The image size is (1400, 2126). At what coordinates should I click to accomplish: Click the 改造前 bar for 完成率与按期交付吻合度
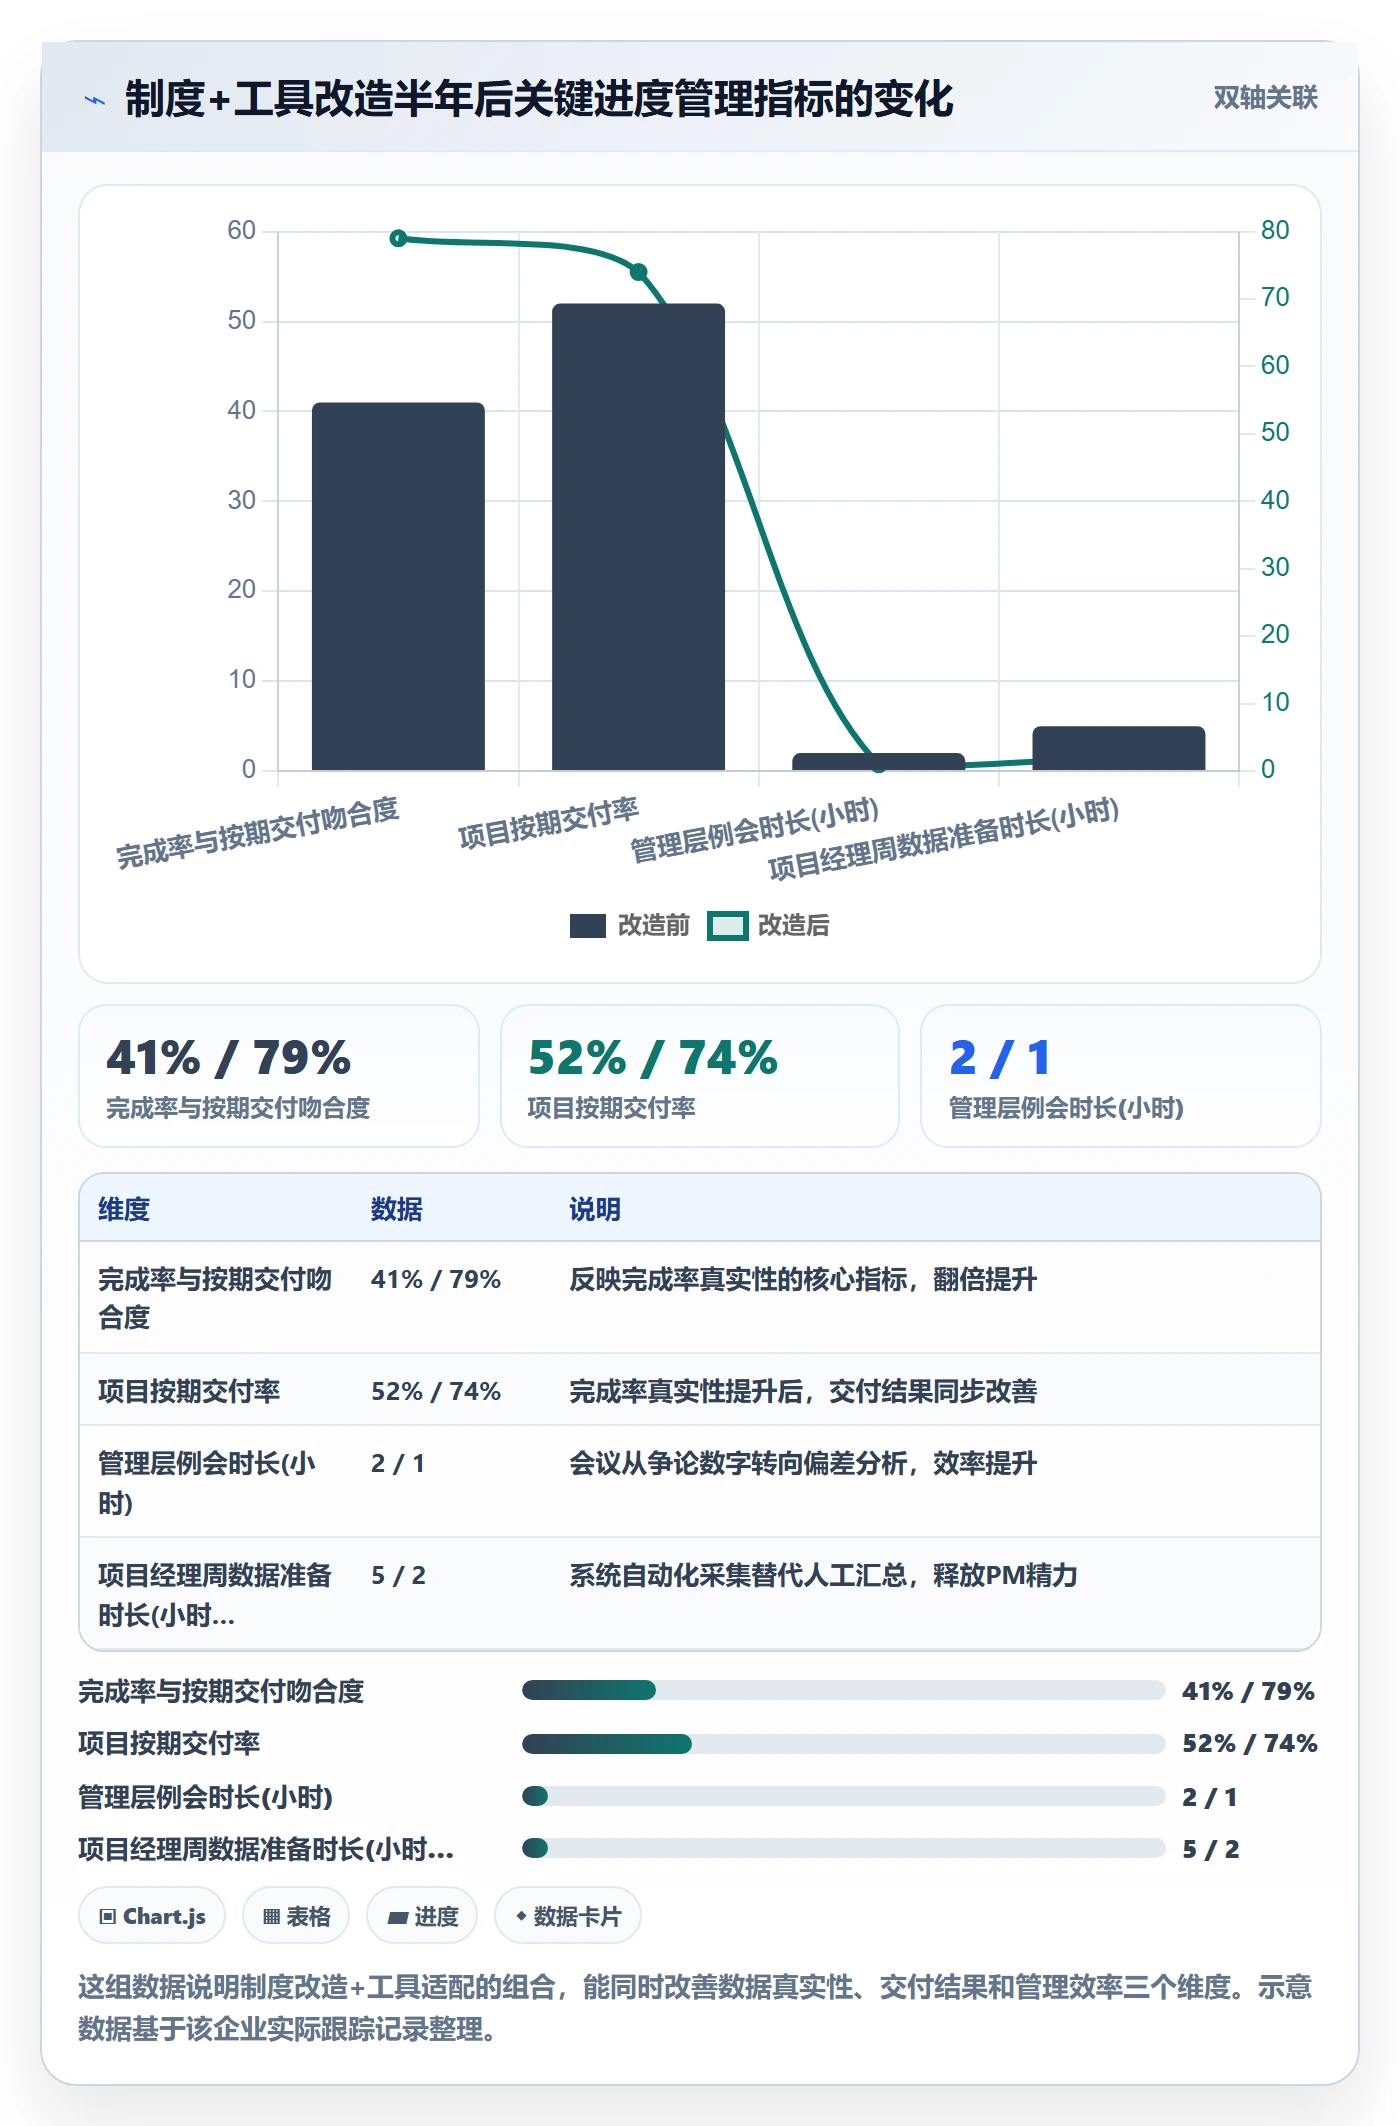[x=398, y=586]
